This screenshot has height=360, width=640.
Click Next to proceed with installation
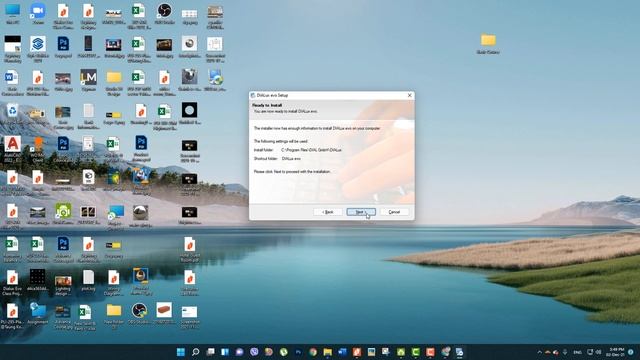(x=361, y=212)
